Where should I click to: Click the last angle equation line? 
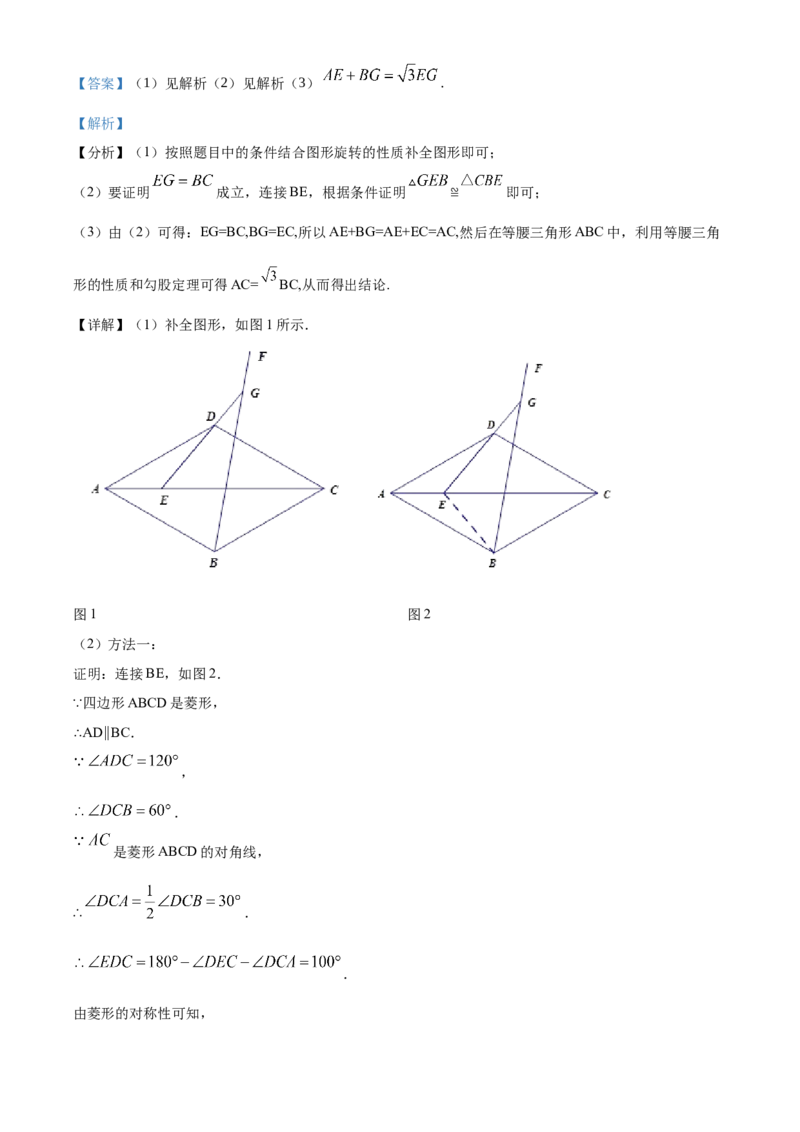(208, 962)
